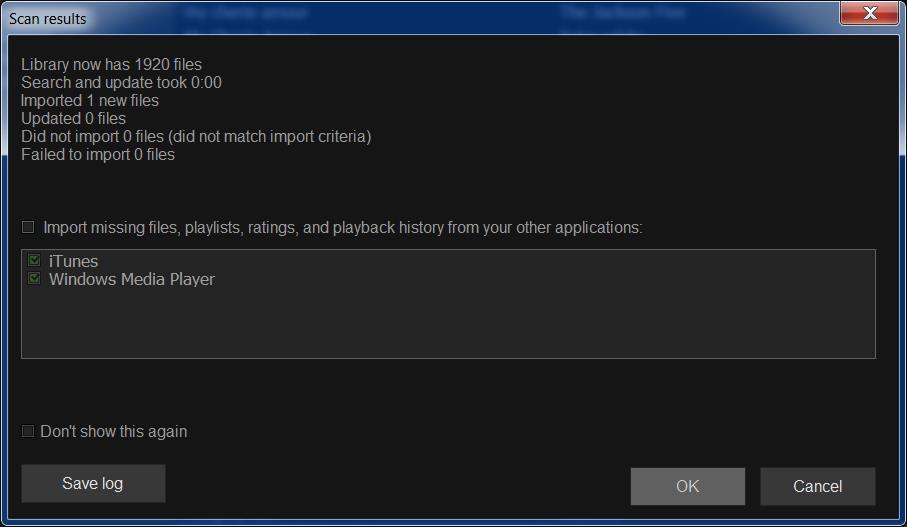Viewport: 907px width, 527px height.
Task: Click the Updated 0 files line
Action: coord(73,119)
